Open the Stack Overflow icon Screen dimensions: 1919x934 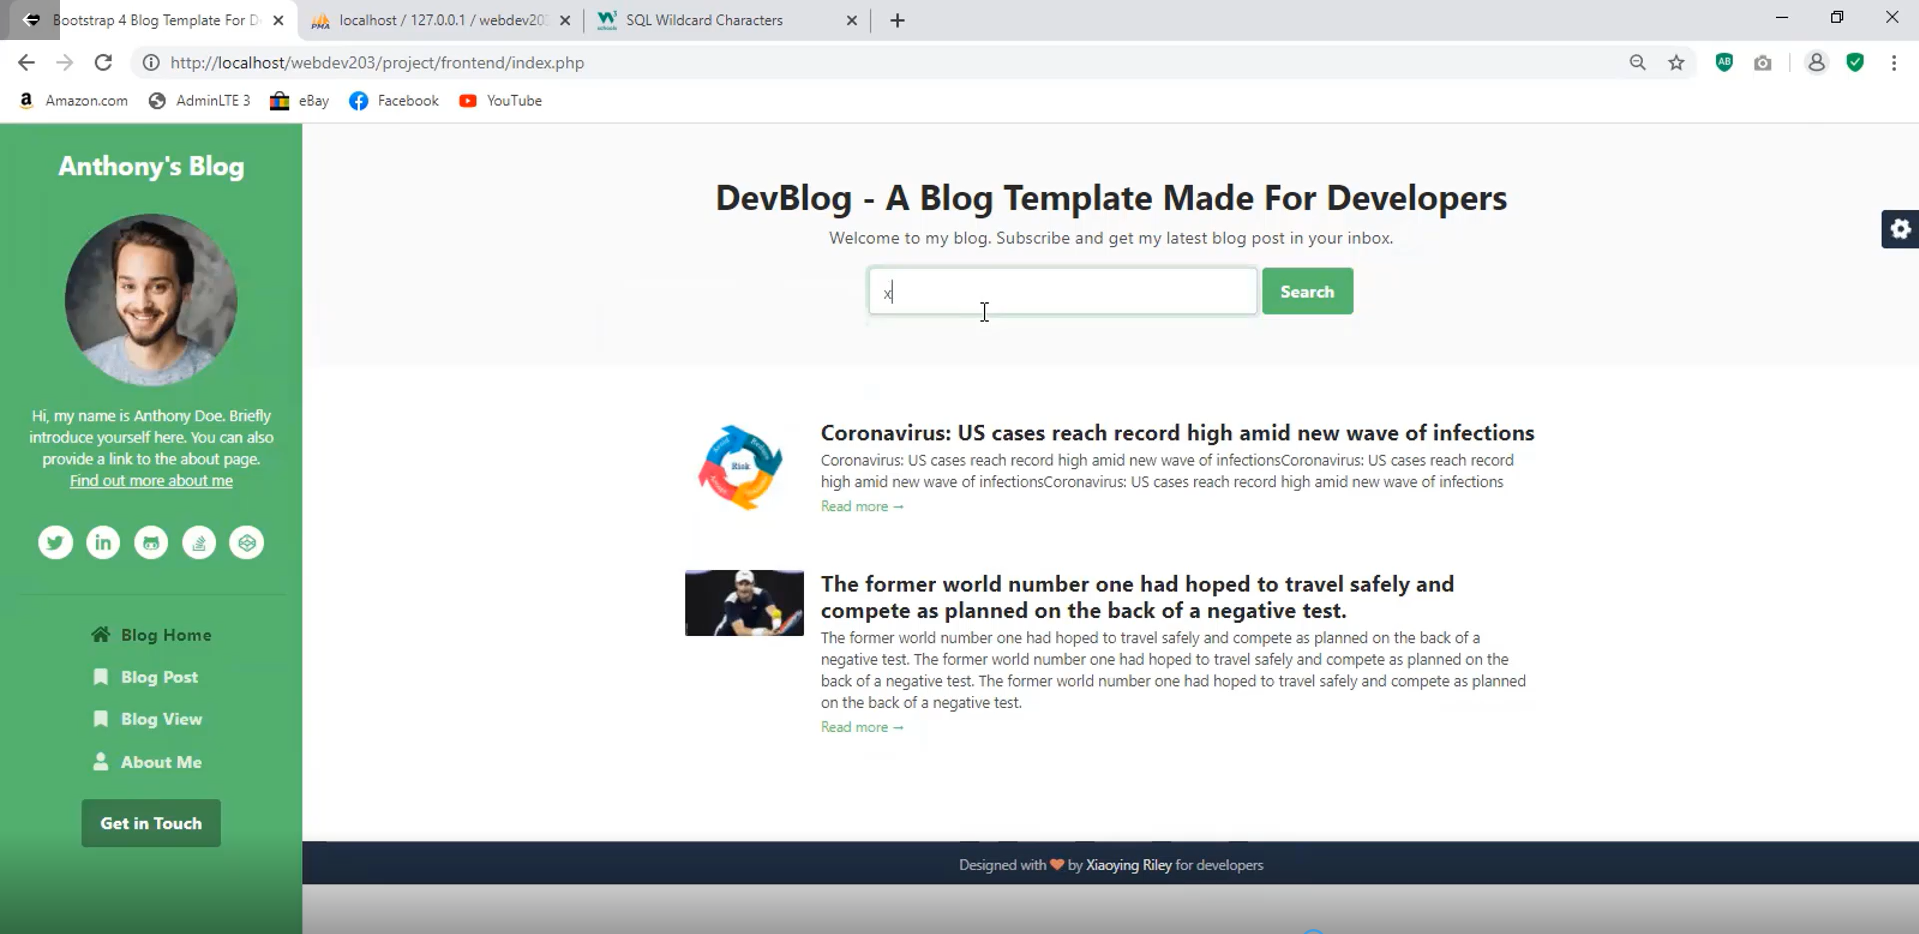199,542
